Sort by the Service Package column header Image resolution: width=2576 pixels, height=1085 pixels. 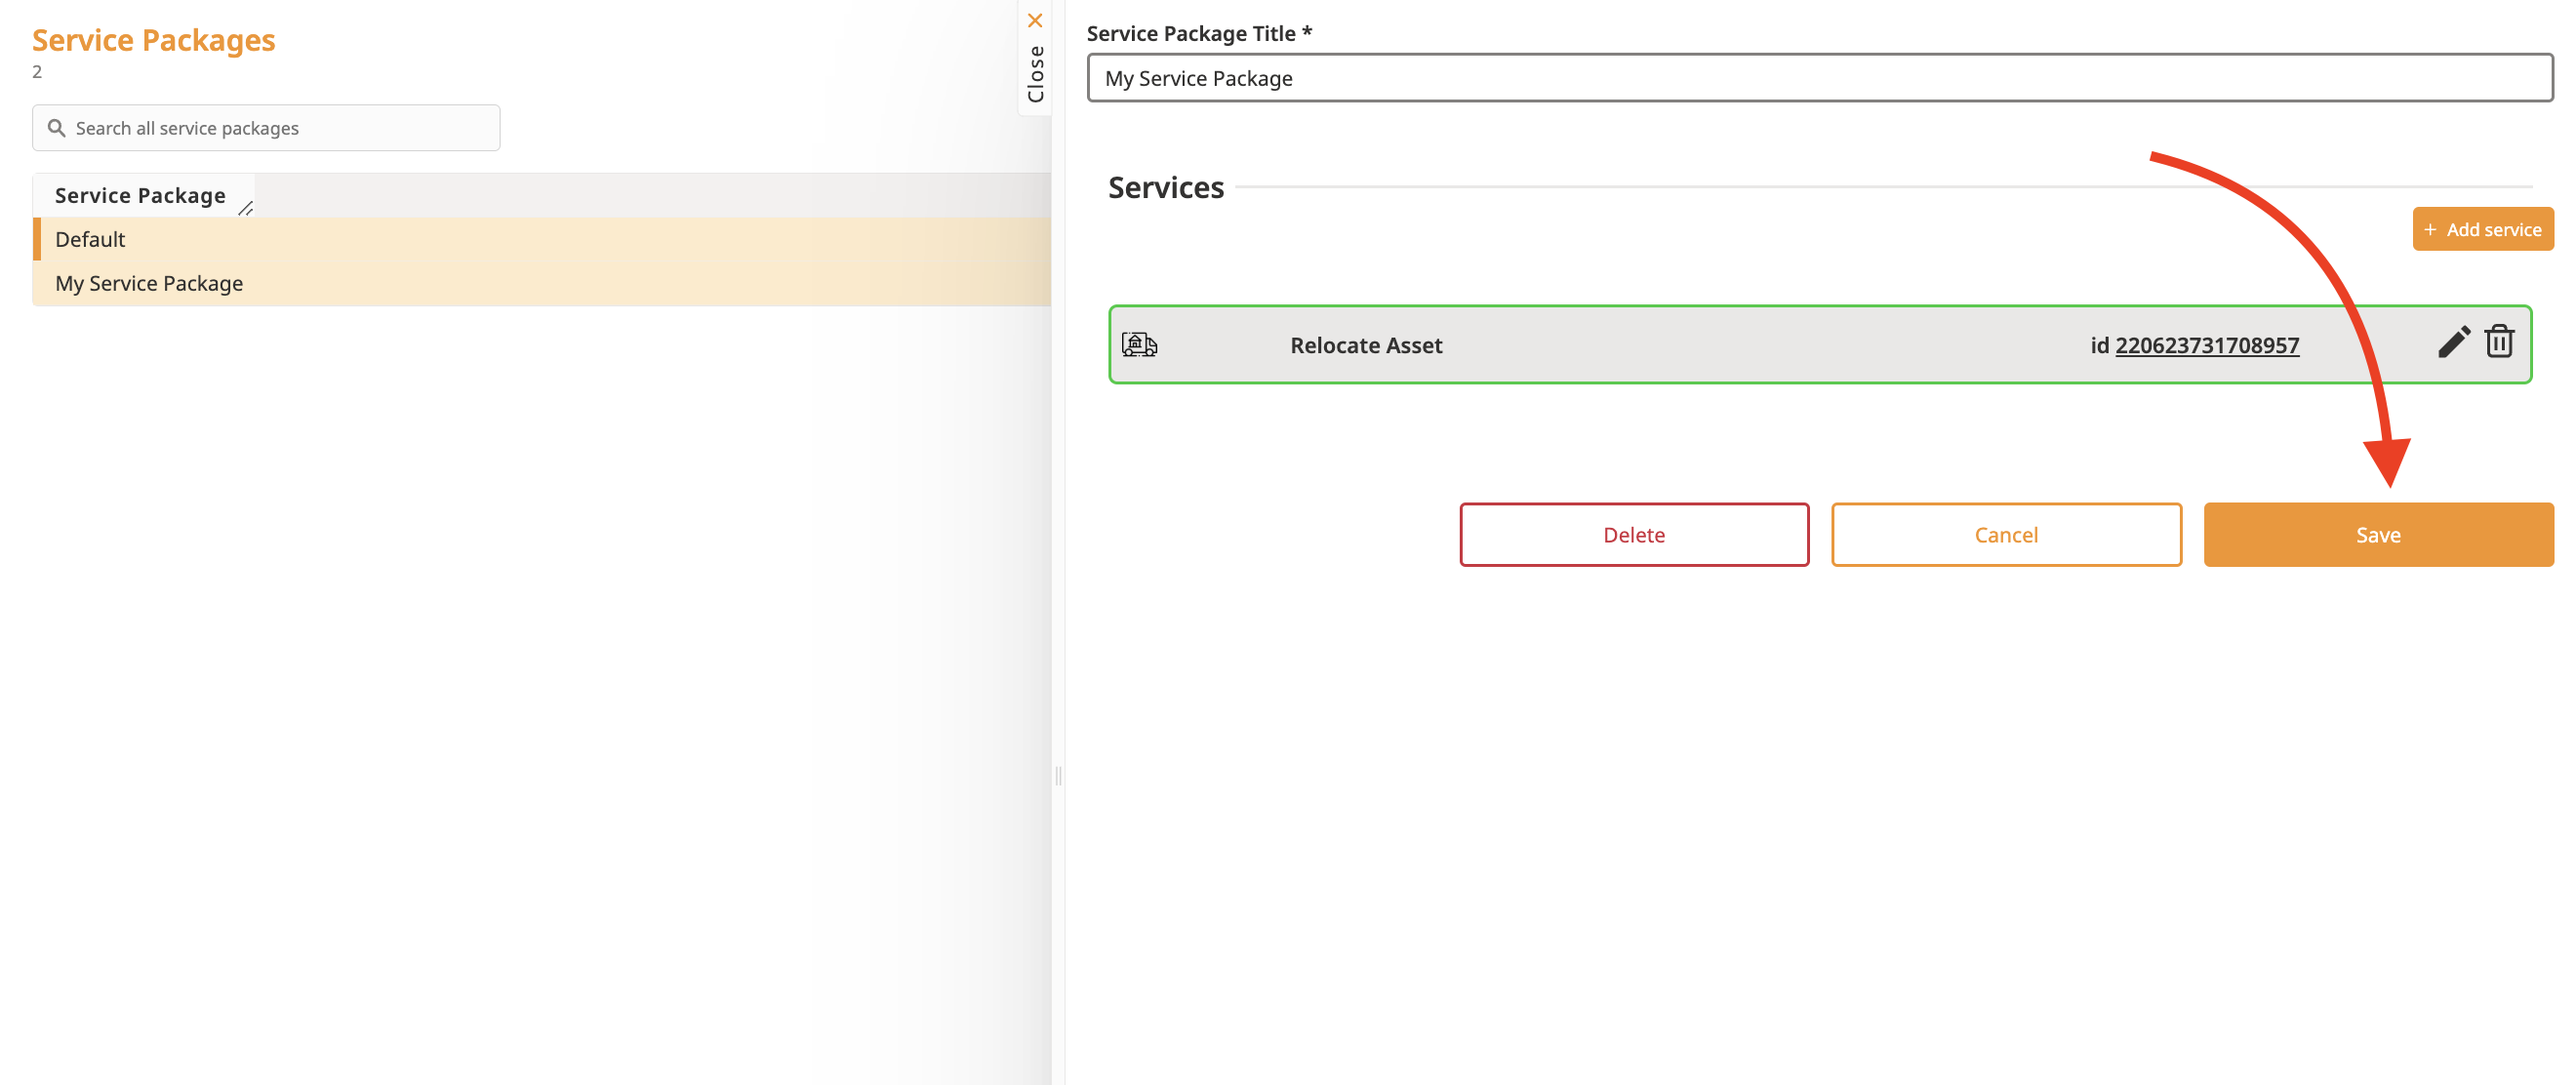pyautogui.click(x=140, y=196)
